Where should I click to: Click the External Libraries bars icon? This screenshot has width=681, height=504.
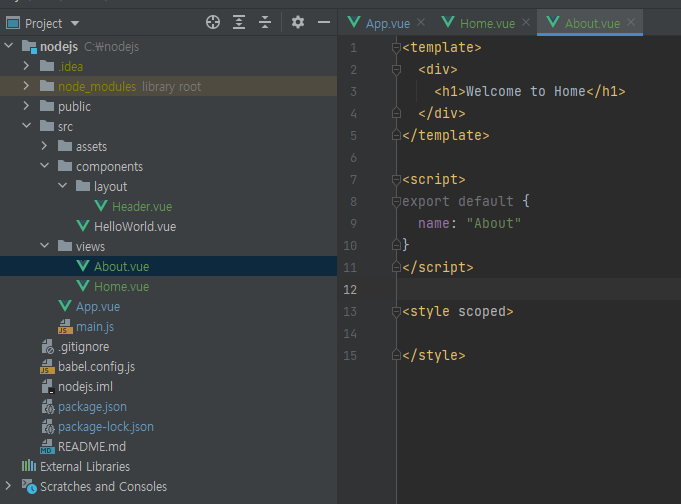click(x=29, y=466)
